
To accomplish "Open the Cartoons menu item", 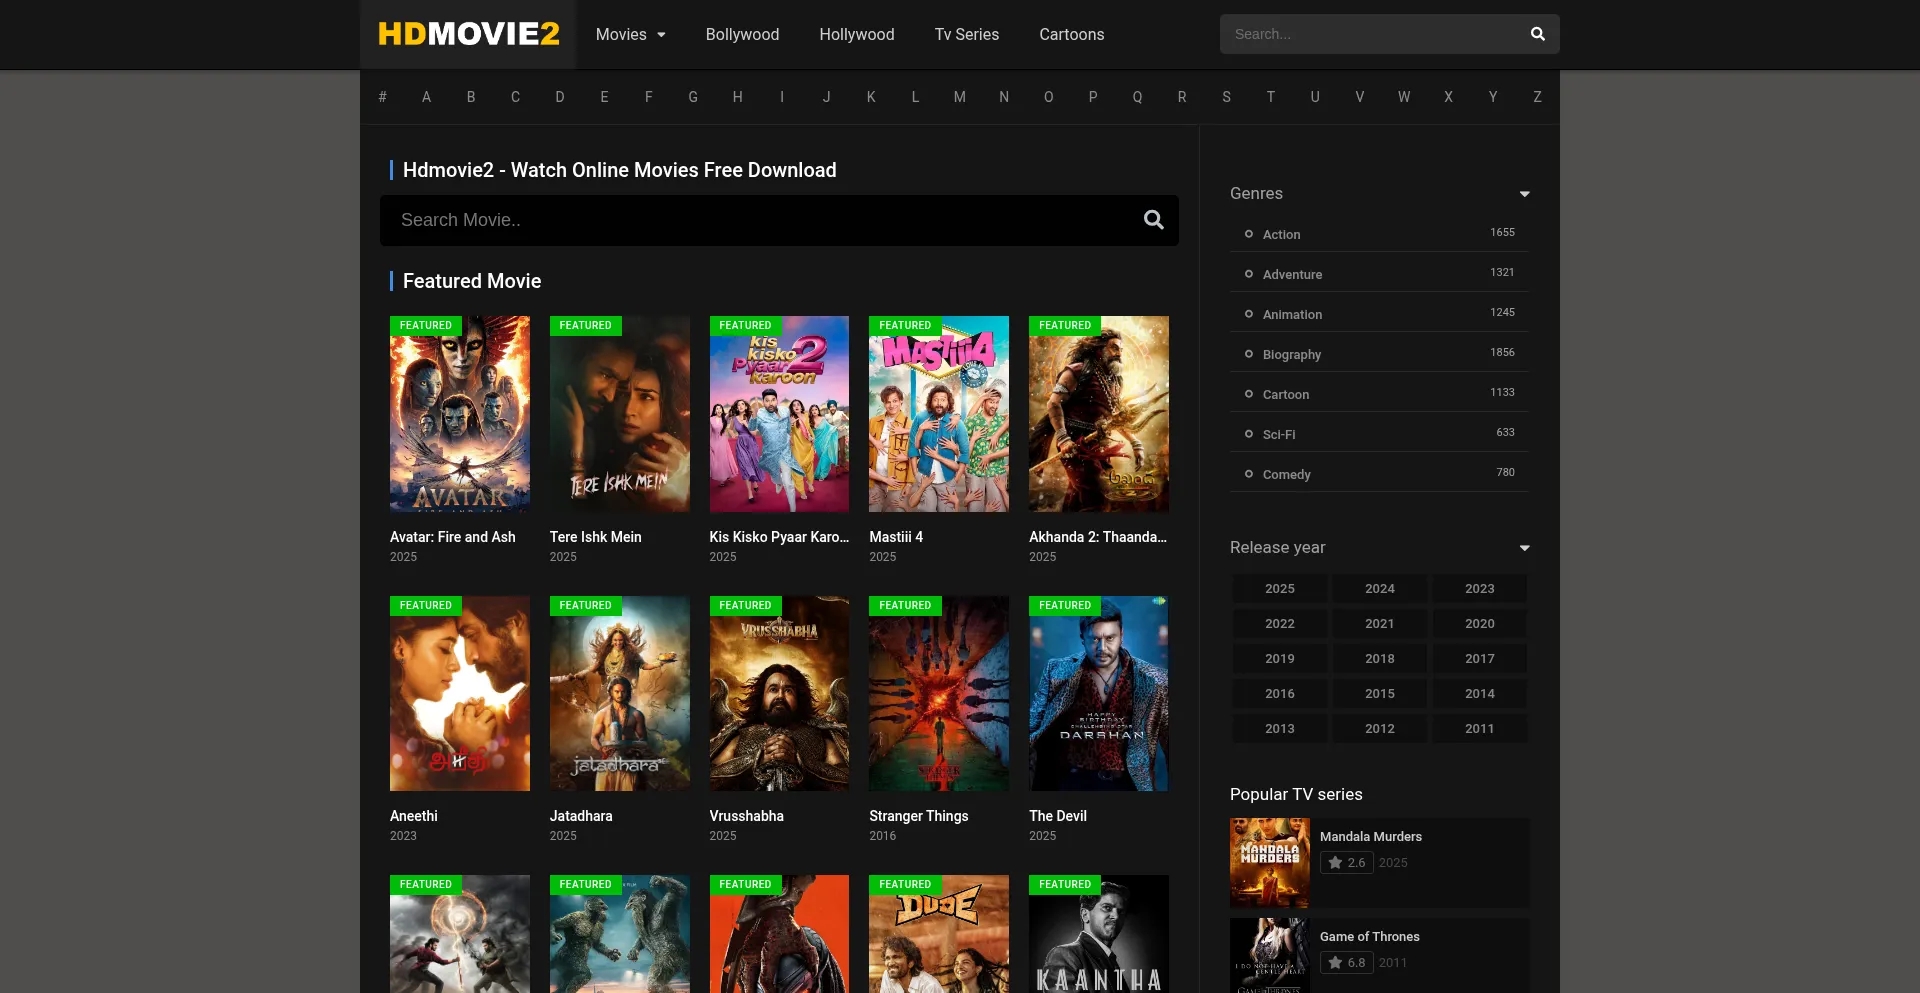I will coord(1072,34).
